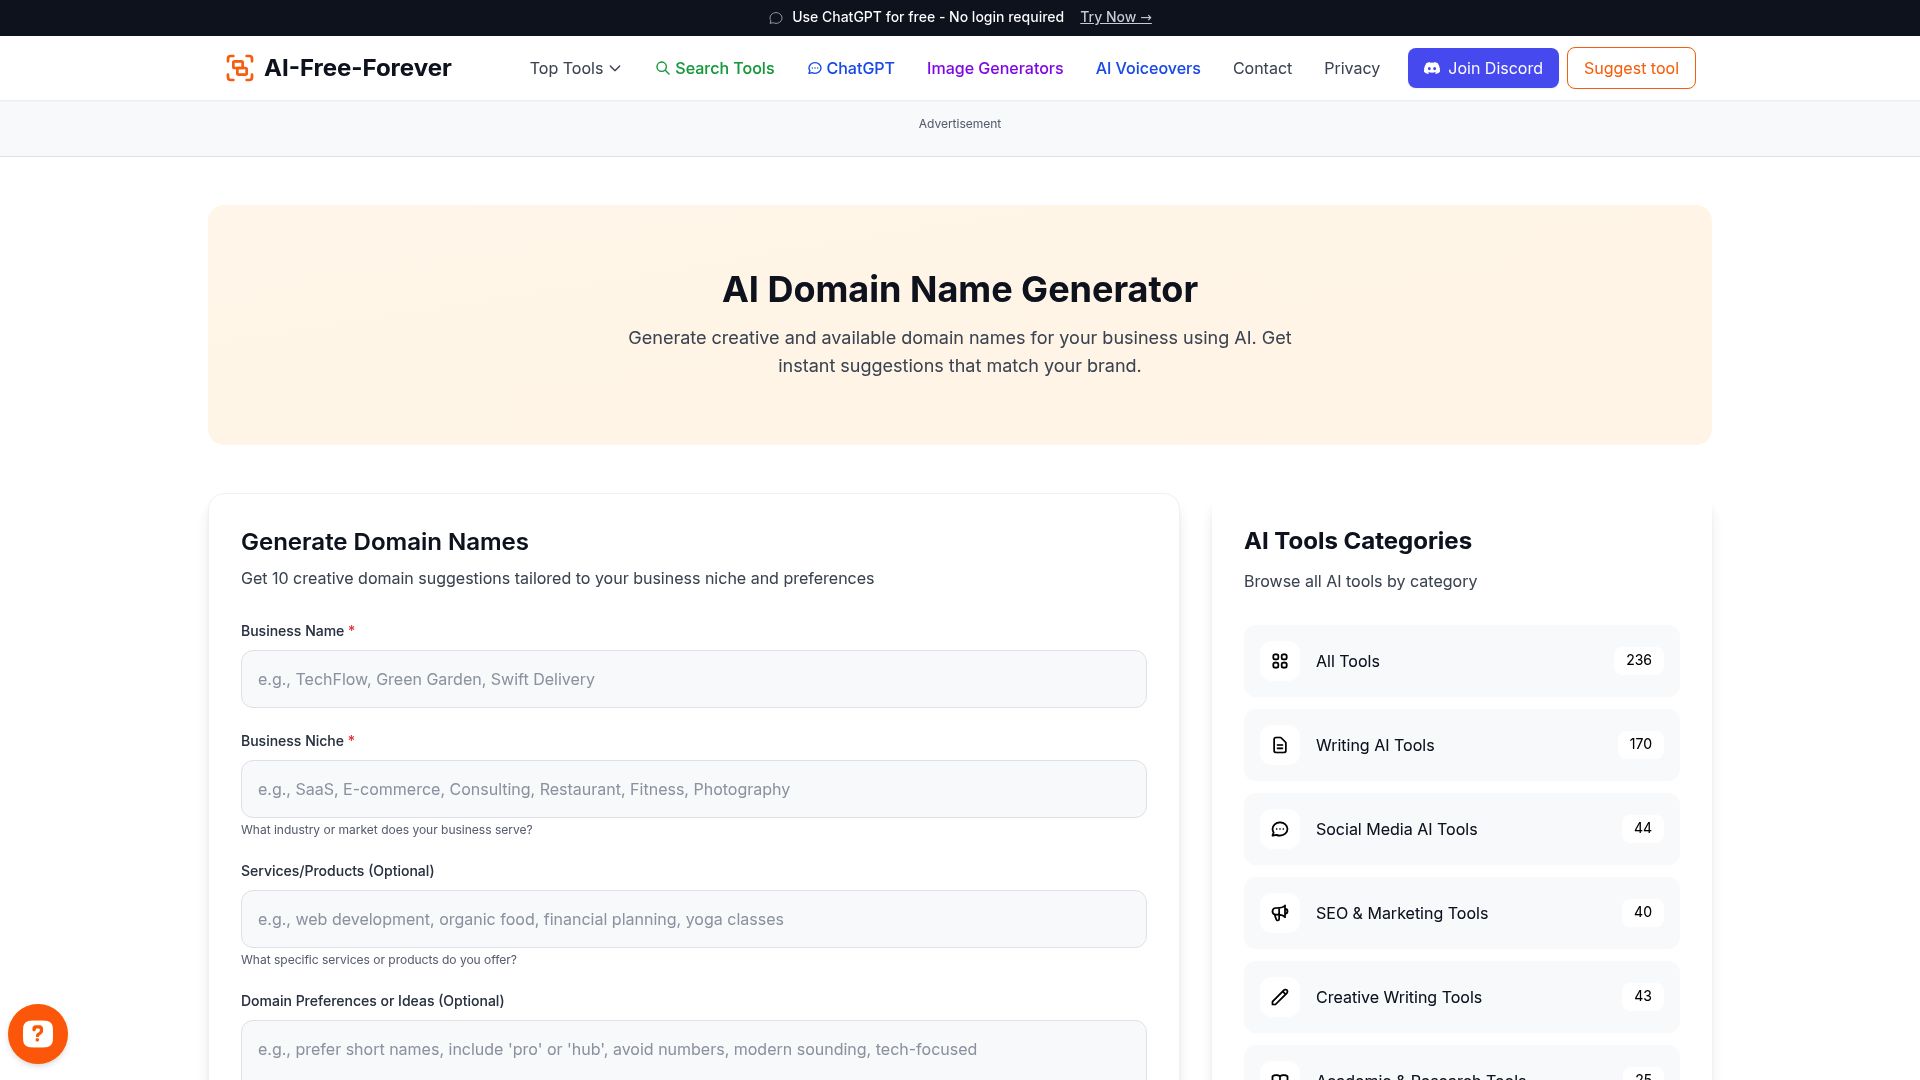The height and width of the screenshot is (1080, 1920).
Task: Click the pencil icon for Creative Writing Tools
Action: pos(1279,997)
